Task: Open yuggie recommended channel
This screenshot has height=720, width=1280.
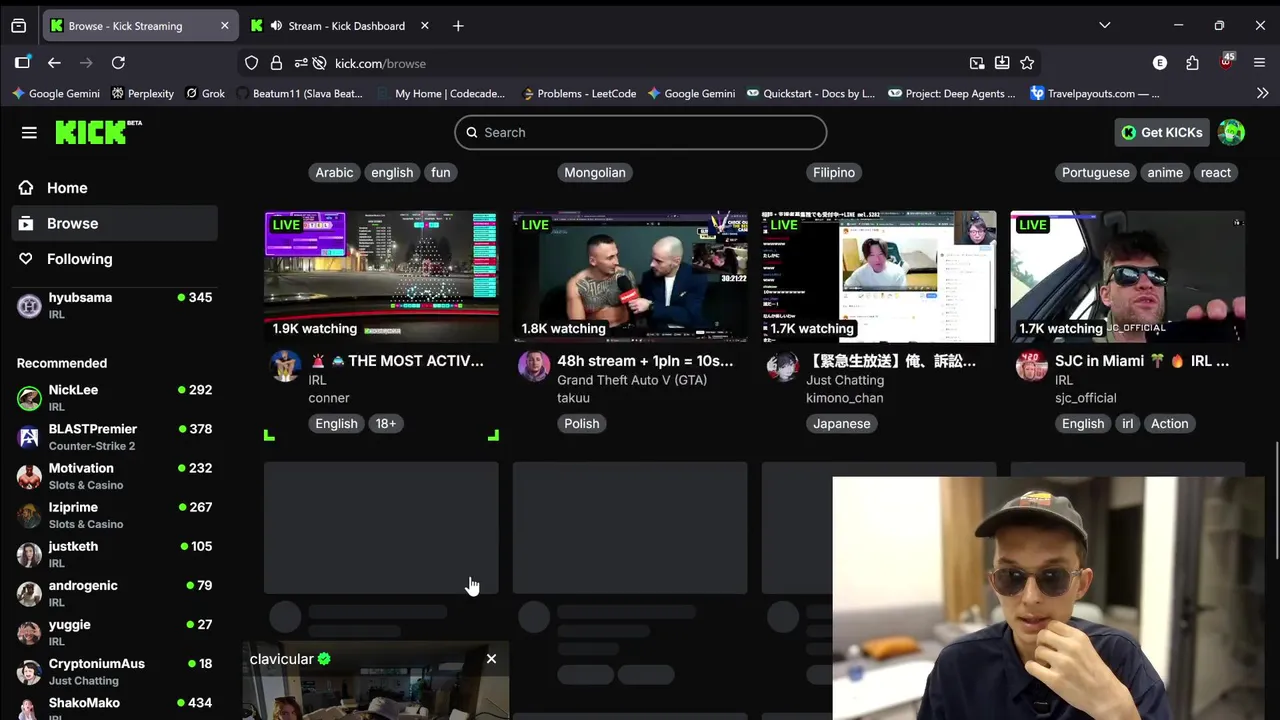Action: click(114, 631)
